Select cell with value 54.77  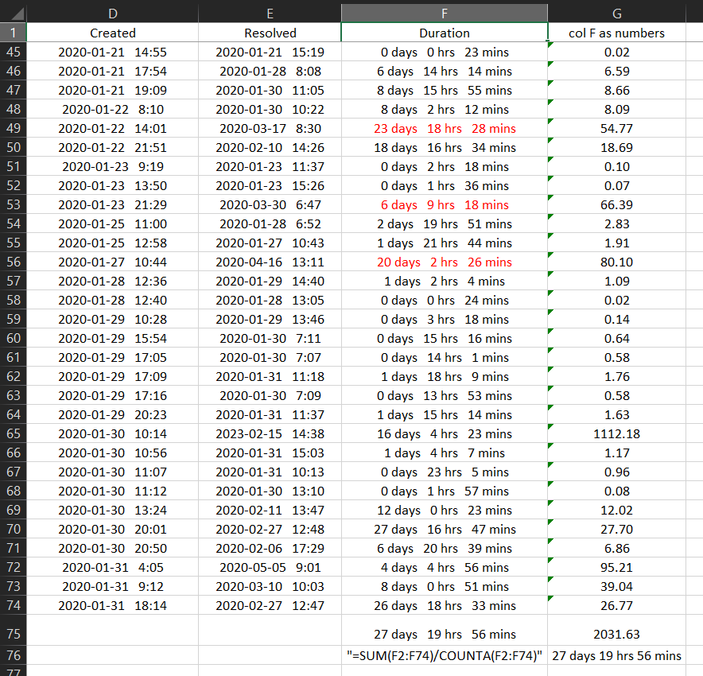click(x=616, y=128)
